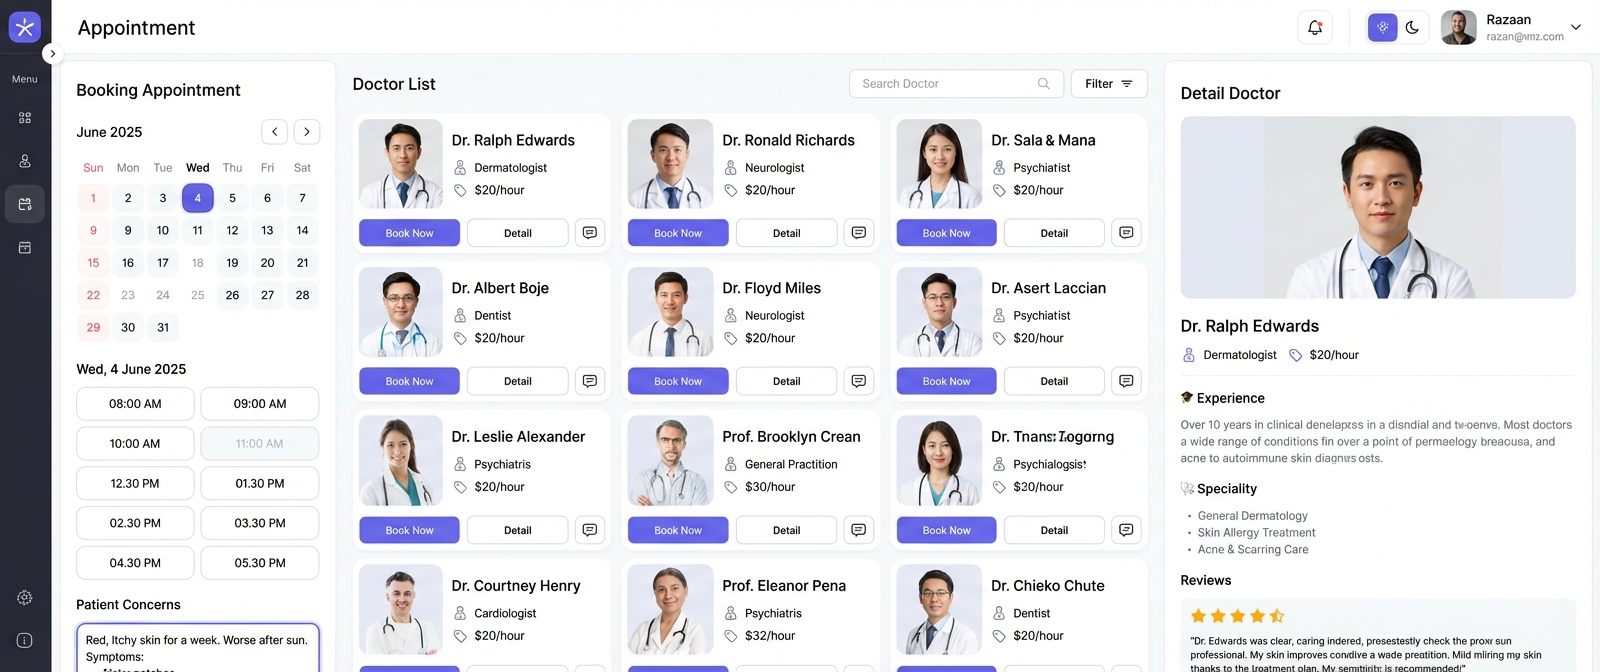Open the doctor profile icon in sidebar
The width and height of the screenshot is (1600, 672).
click(25, 161)
